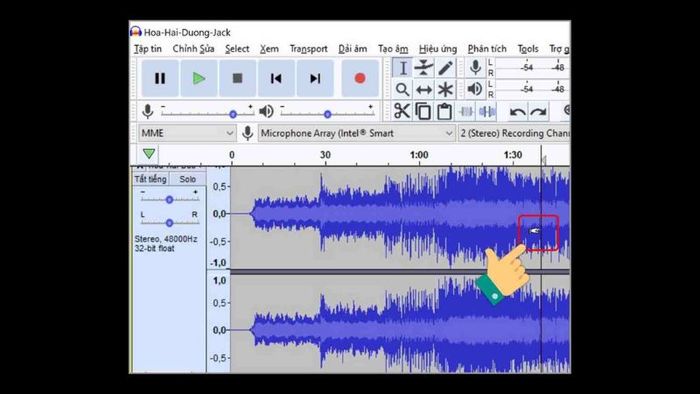Select the Envelope tool
The image size is (700, 394).
pos(423,68)
